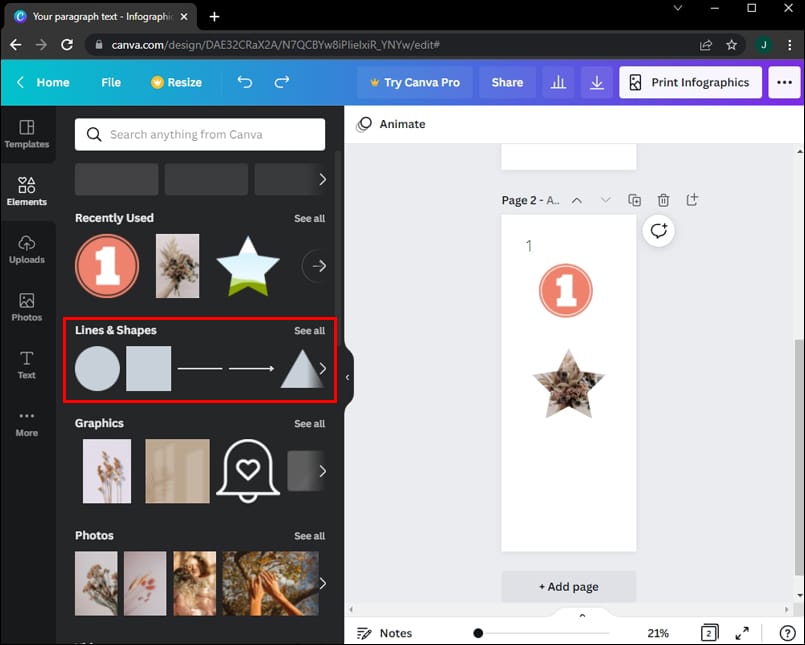Open the three-dot overflow menu
Viewport: 805px width, 645px height.
(784, 82)
